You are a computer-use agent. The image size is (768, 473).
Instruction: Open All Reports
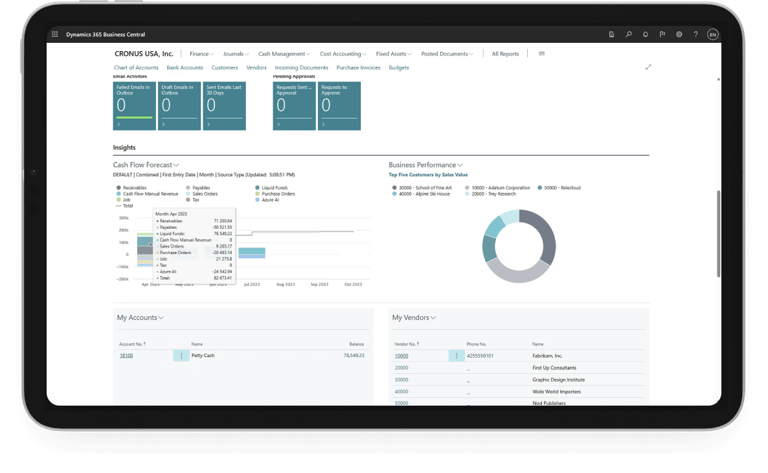click(x=505, y=54)
